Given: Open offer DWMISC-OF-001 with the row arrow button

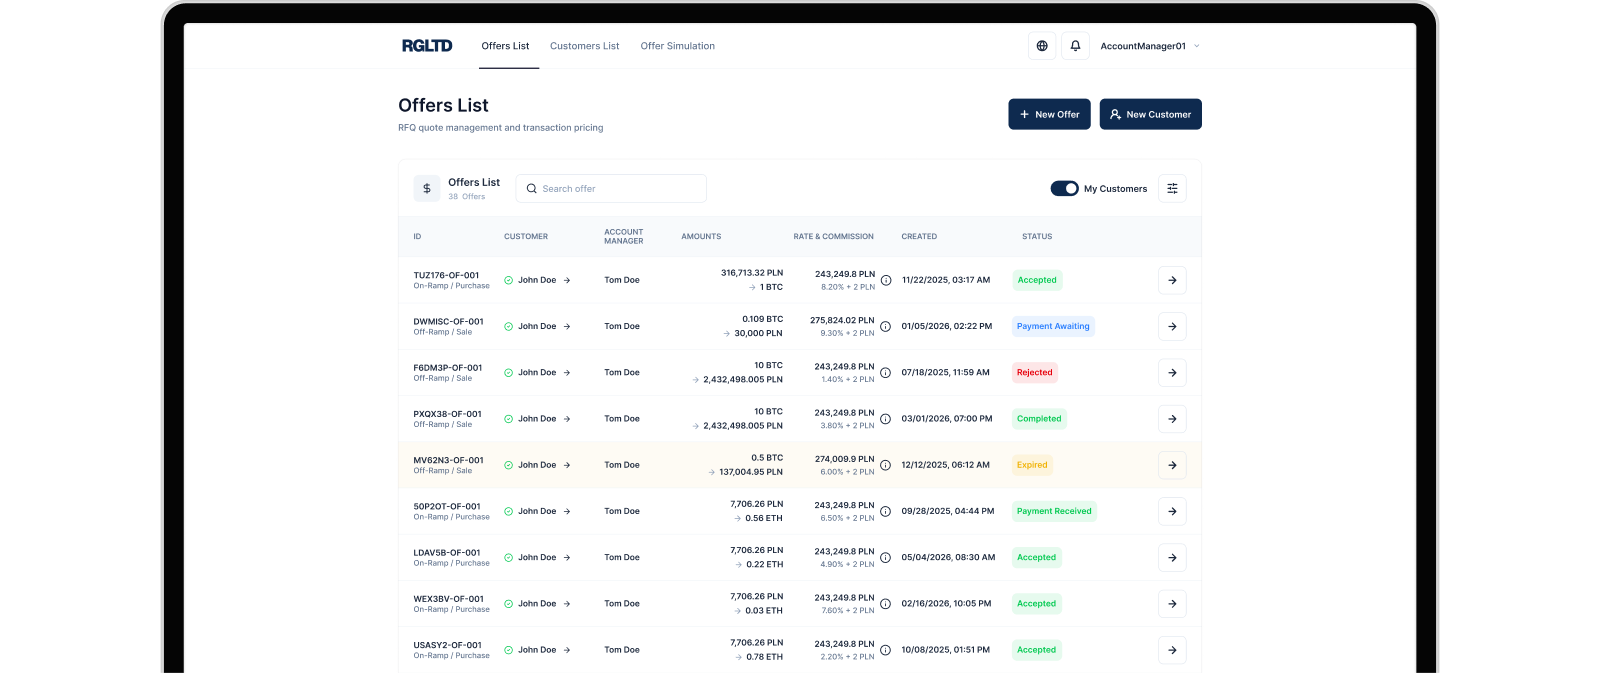Looking at the screenshot, I should pyautogui.click(x=1172, y=326).
